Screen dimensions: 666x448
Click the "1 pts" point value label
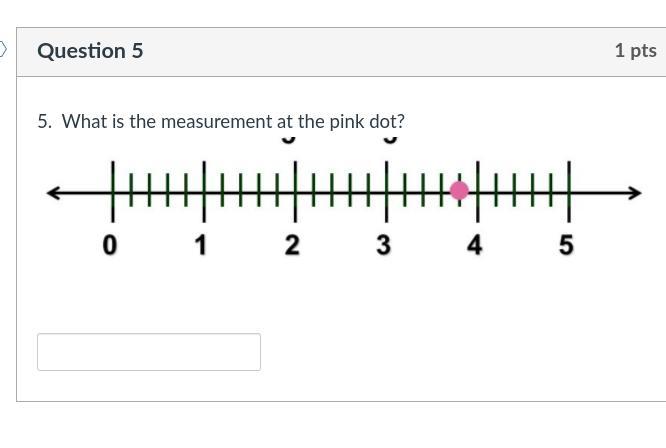[x=635, y=51]
